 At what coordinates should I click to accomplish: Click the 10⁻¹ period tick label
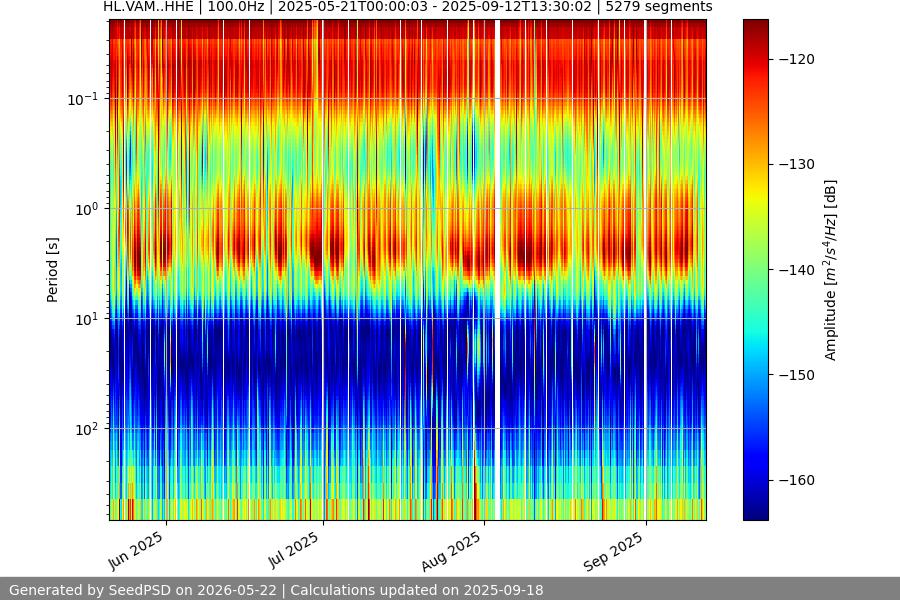[x=83, y=99]
